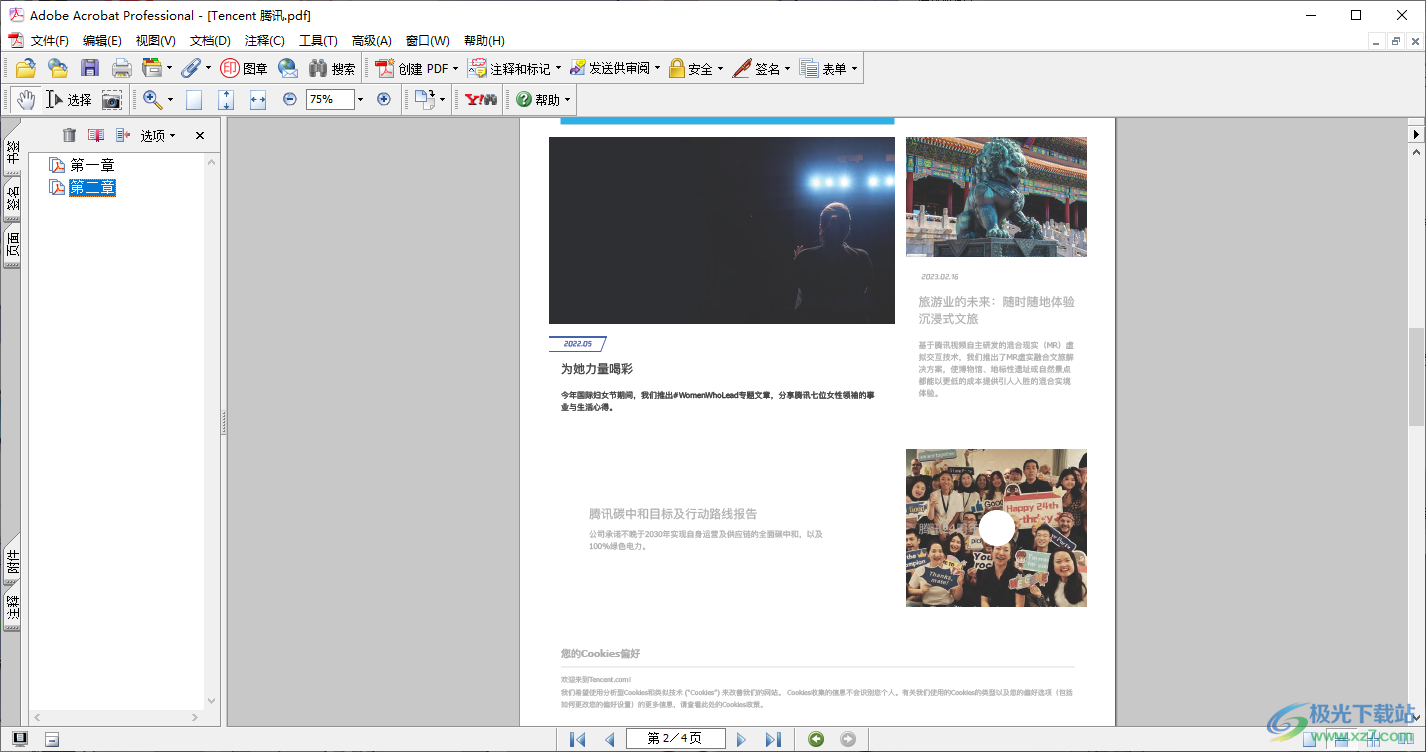Image resolution: width=1426 pixels, height=752 pixels.
Task: Click the green Previous View button
Action: [x=816, y=739]
